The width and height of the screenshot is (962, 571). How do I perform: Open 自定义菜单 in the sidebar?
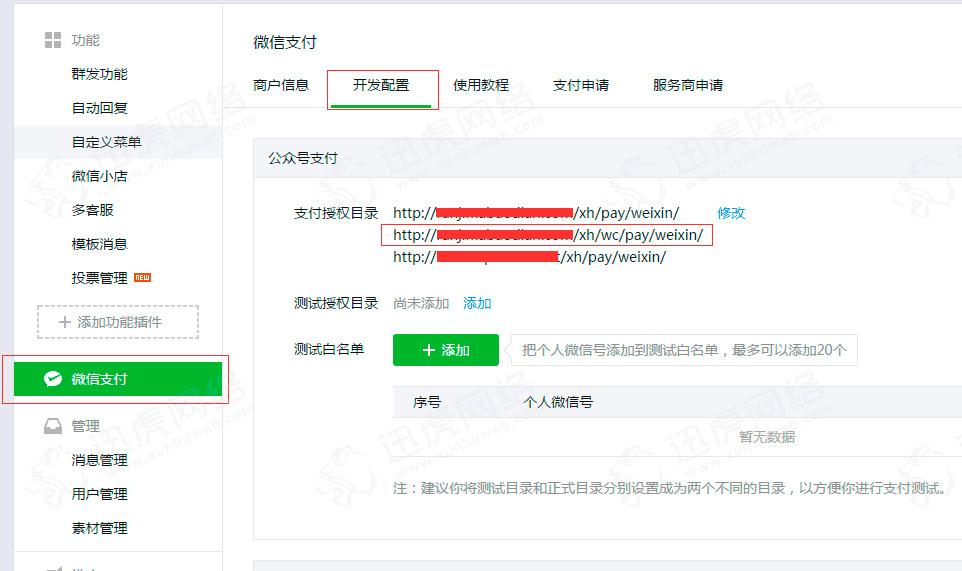[106, 142]
